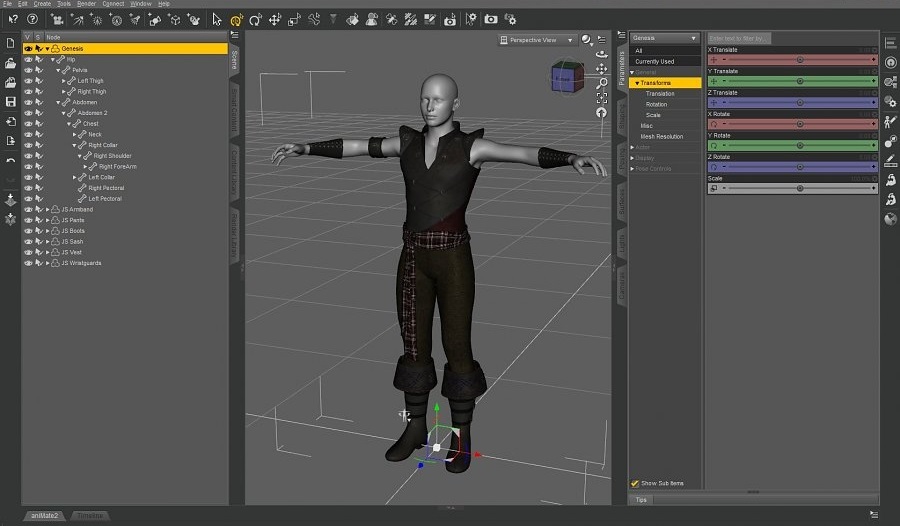This screenshot has height=526, width=900.
Task: Click the Undo icon in the left sidebar
Action: click(10, 160)
